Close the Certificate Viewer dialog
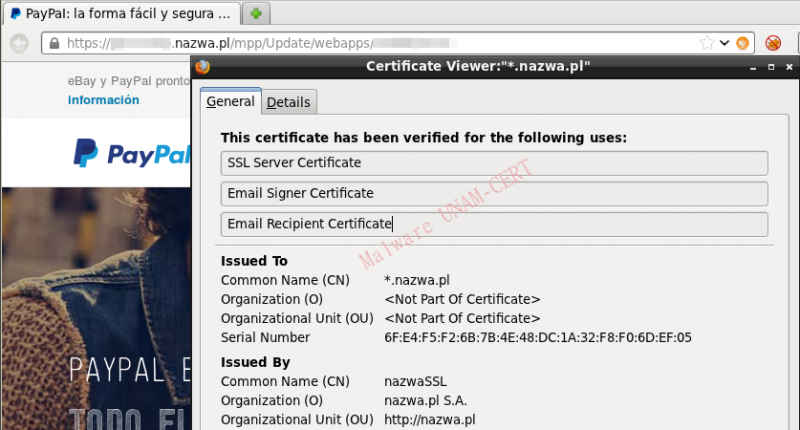Screen dimensions: 800x430 point(789,67)
